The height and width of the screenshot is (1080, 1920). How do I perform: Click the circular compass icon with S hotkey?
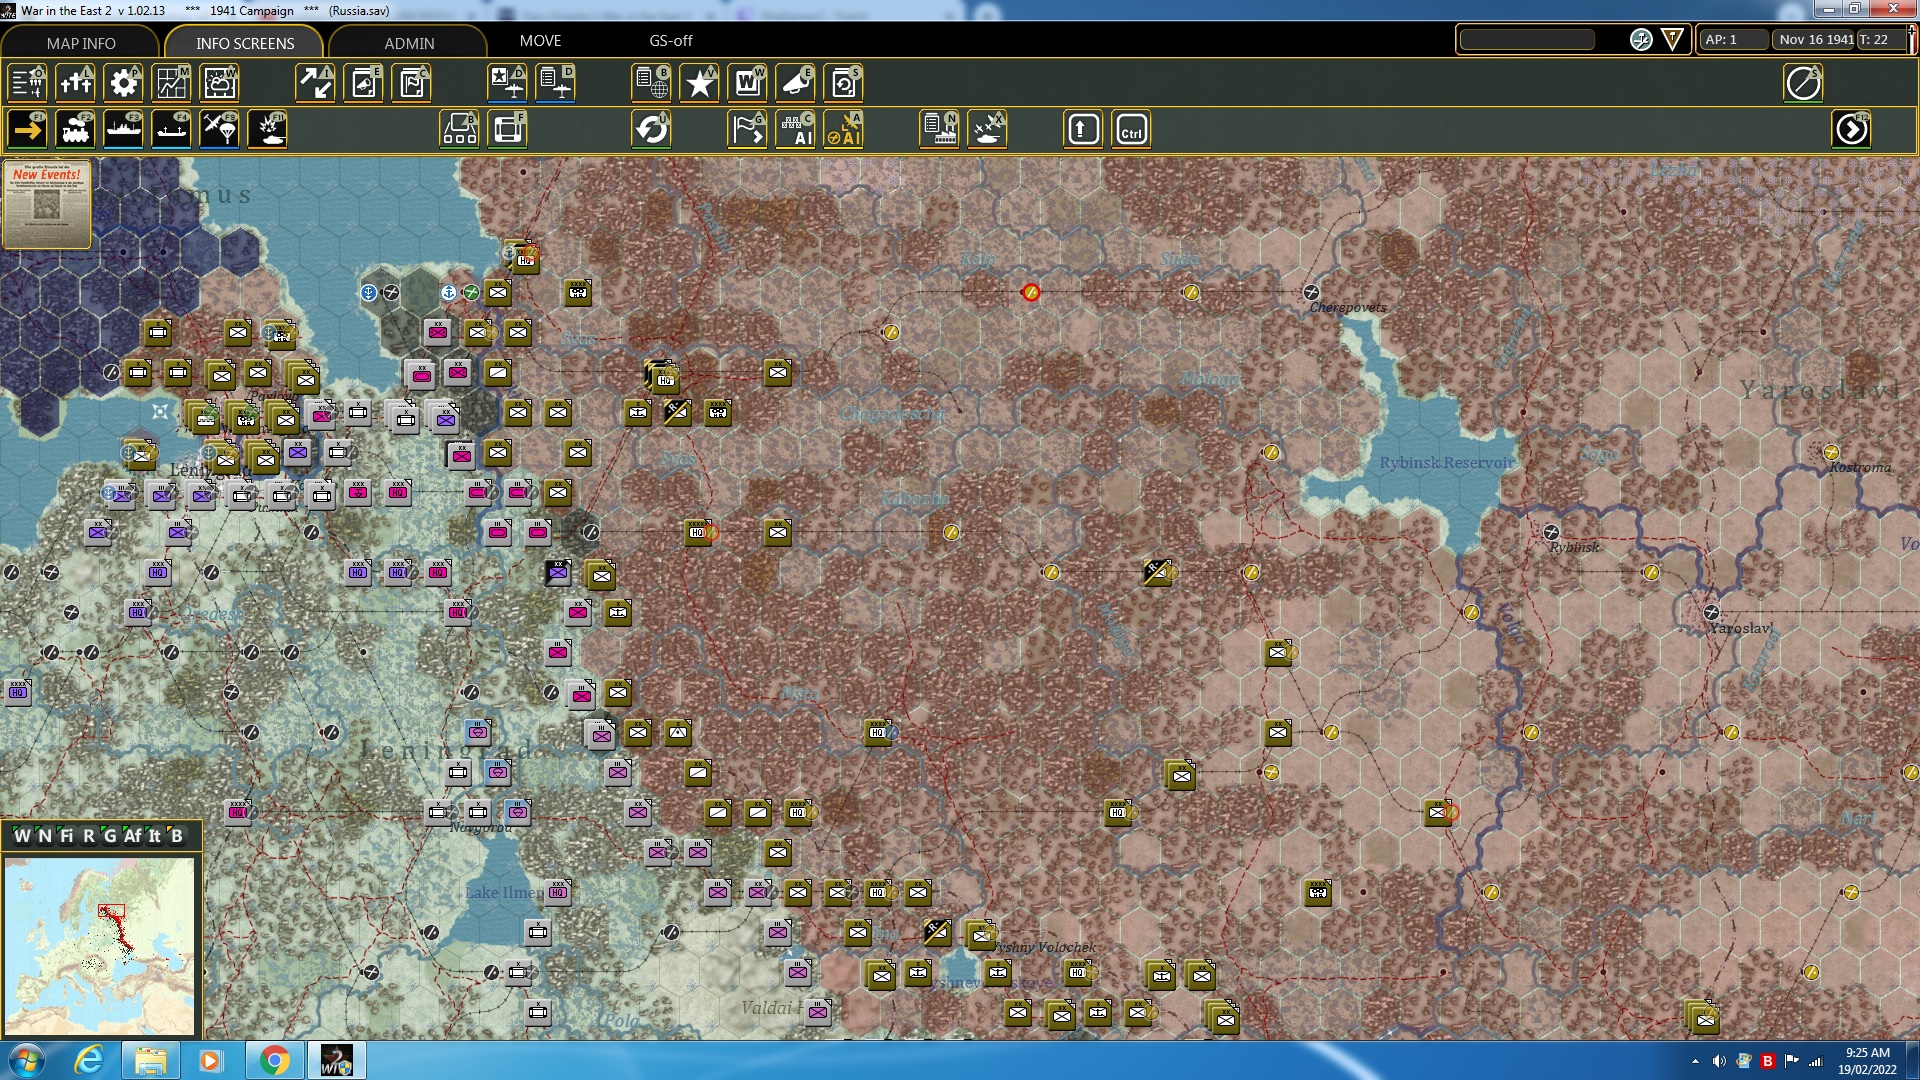[1803, 83]
